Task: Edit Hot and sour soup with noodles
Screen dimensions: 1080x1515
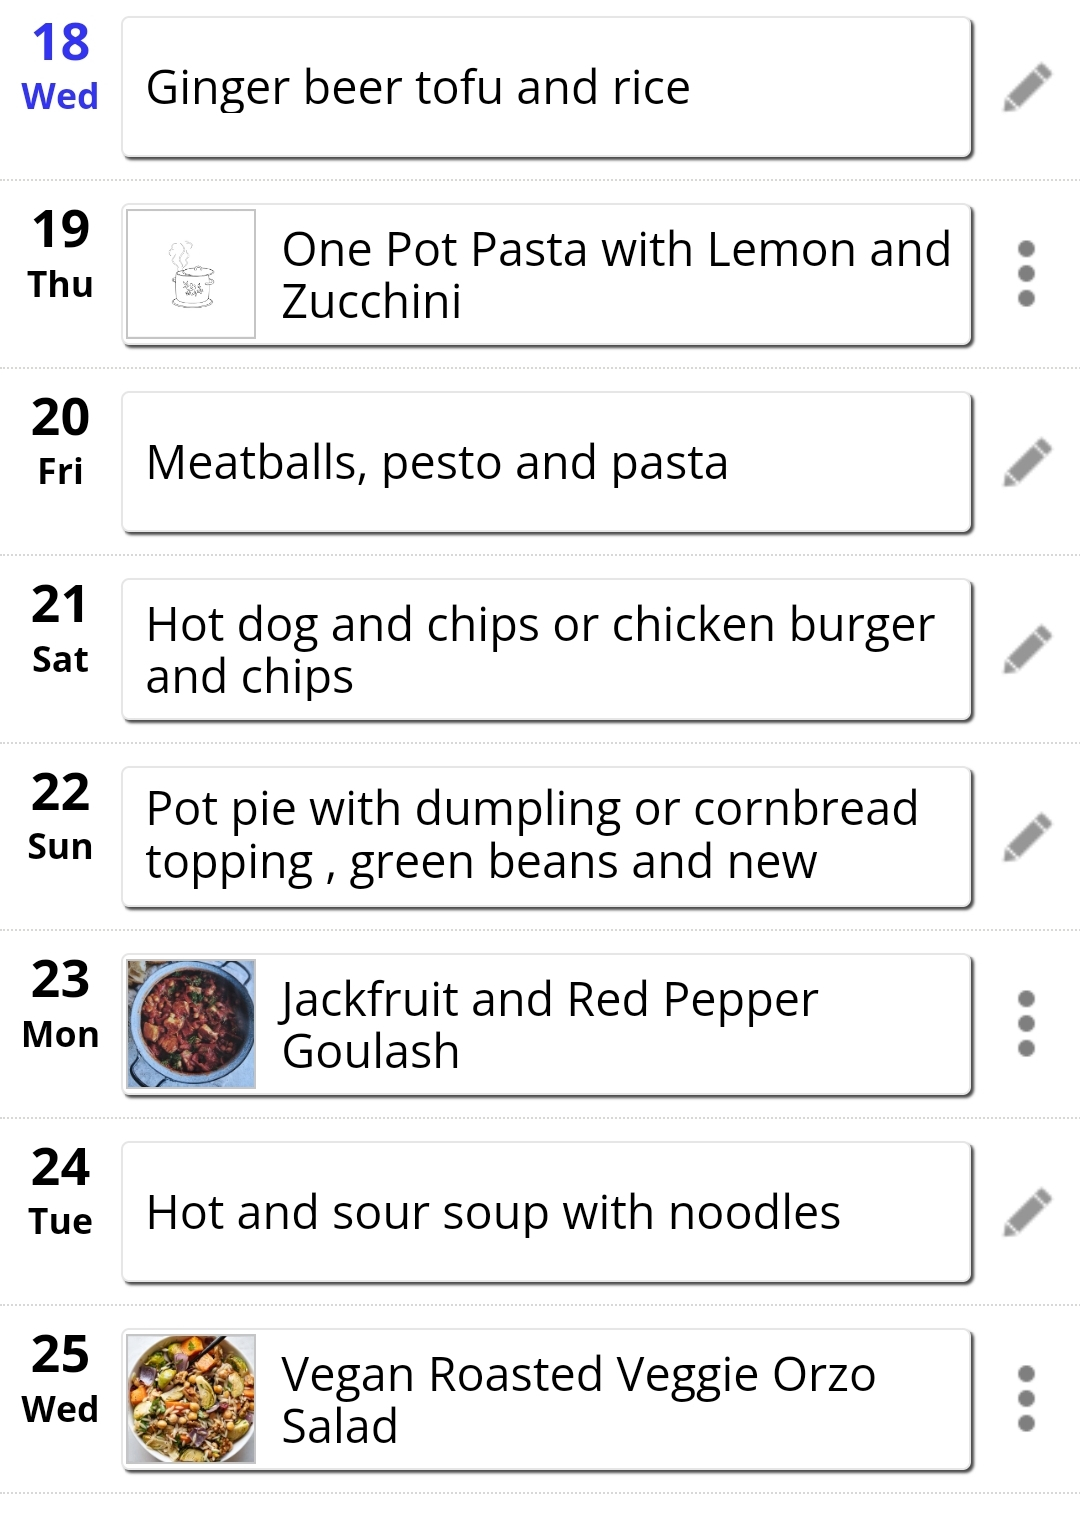Action: [1027, 1212]
